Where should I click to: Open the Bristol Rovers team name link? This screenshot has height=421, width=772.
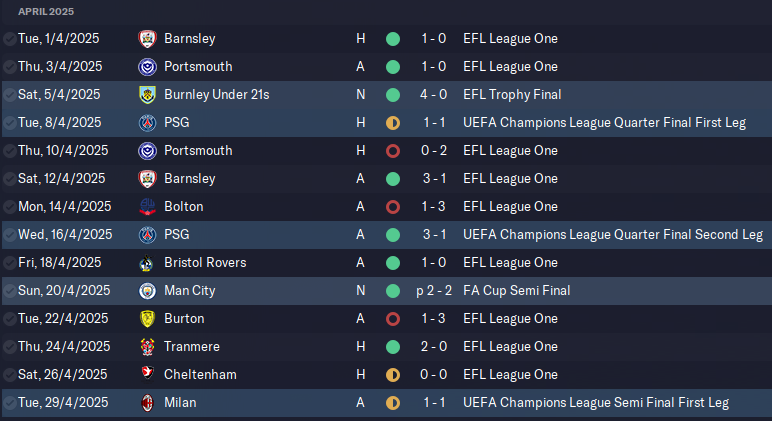(x=203, y=263)
